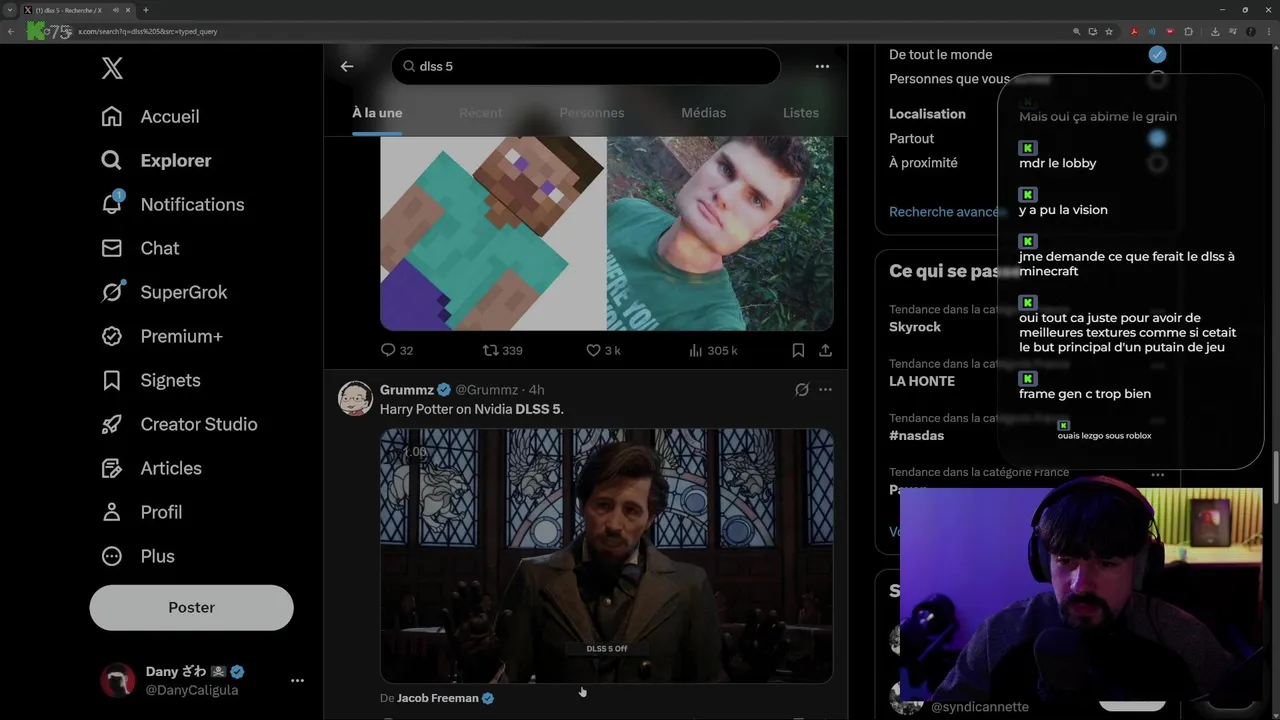Screen dimensions: 1280x720
Task: Open Premium+ subscription page
Action: pyautogui.click(x=162, y=336)
